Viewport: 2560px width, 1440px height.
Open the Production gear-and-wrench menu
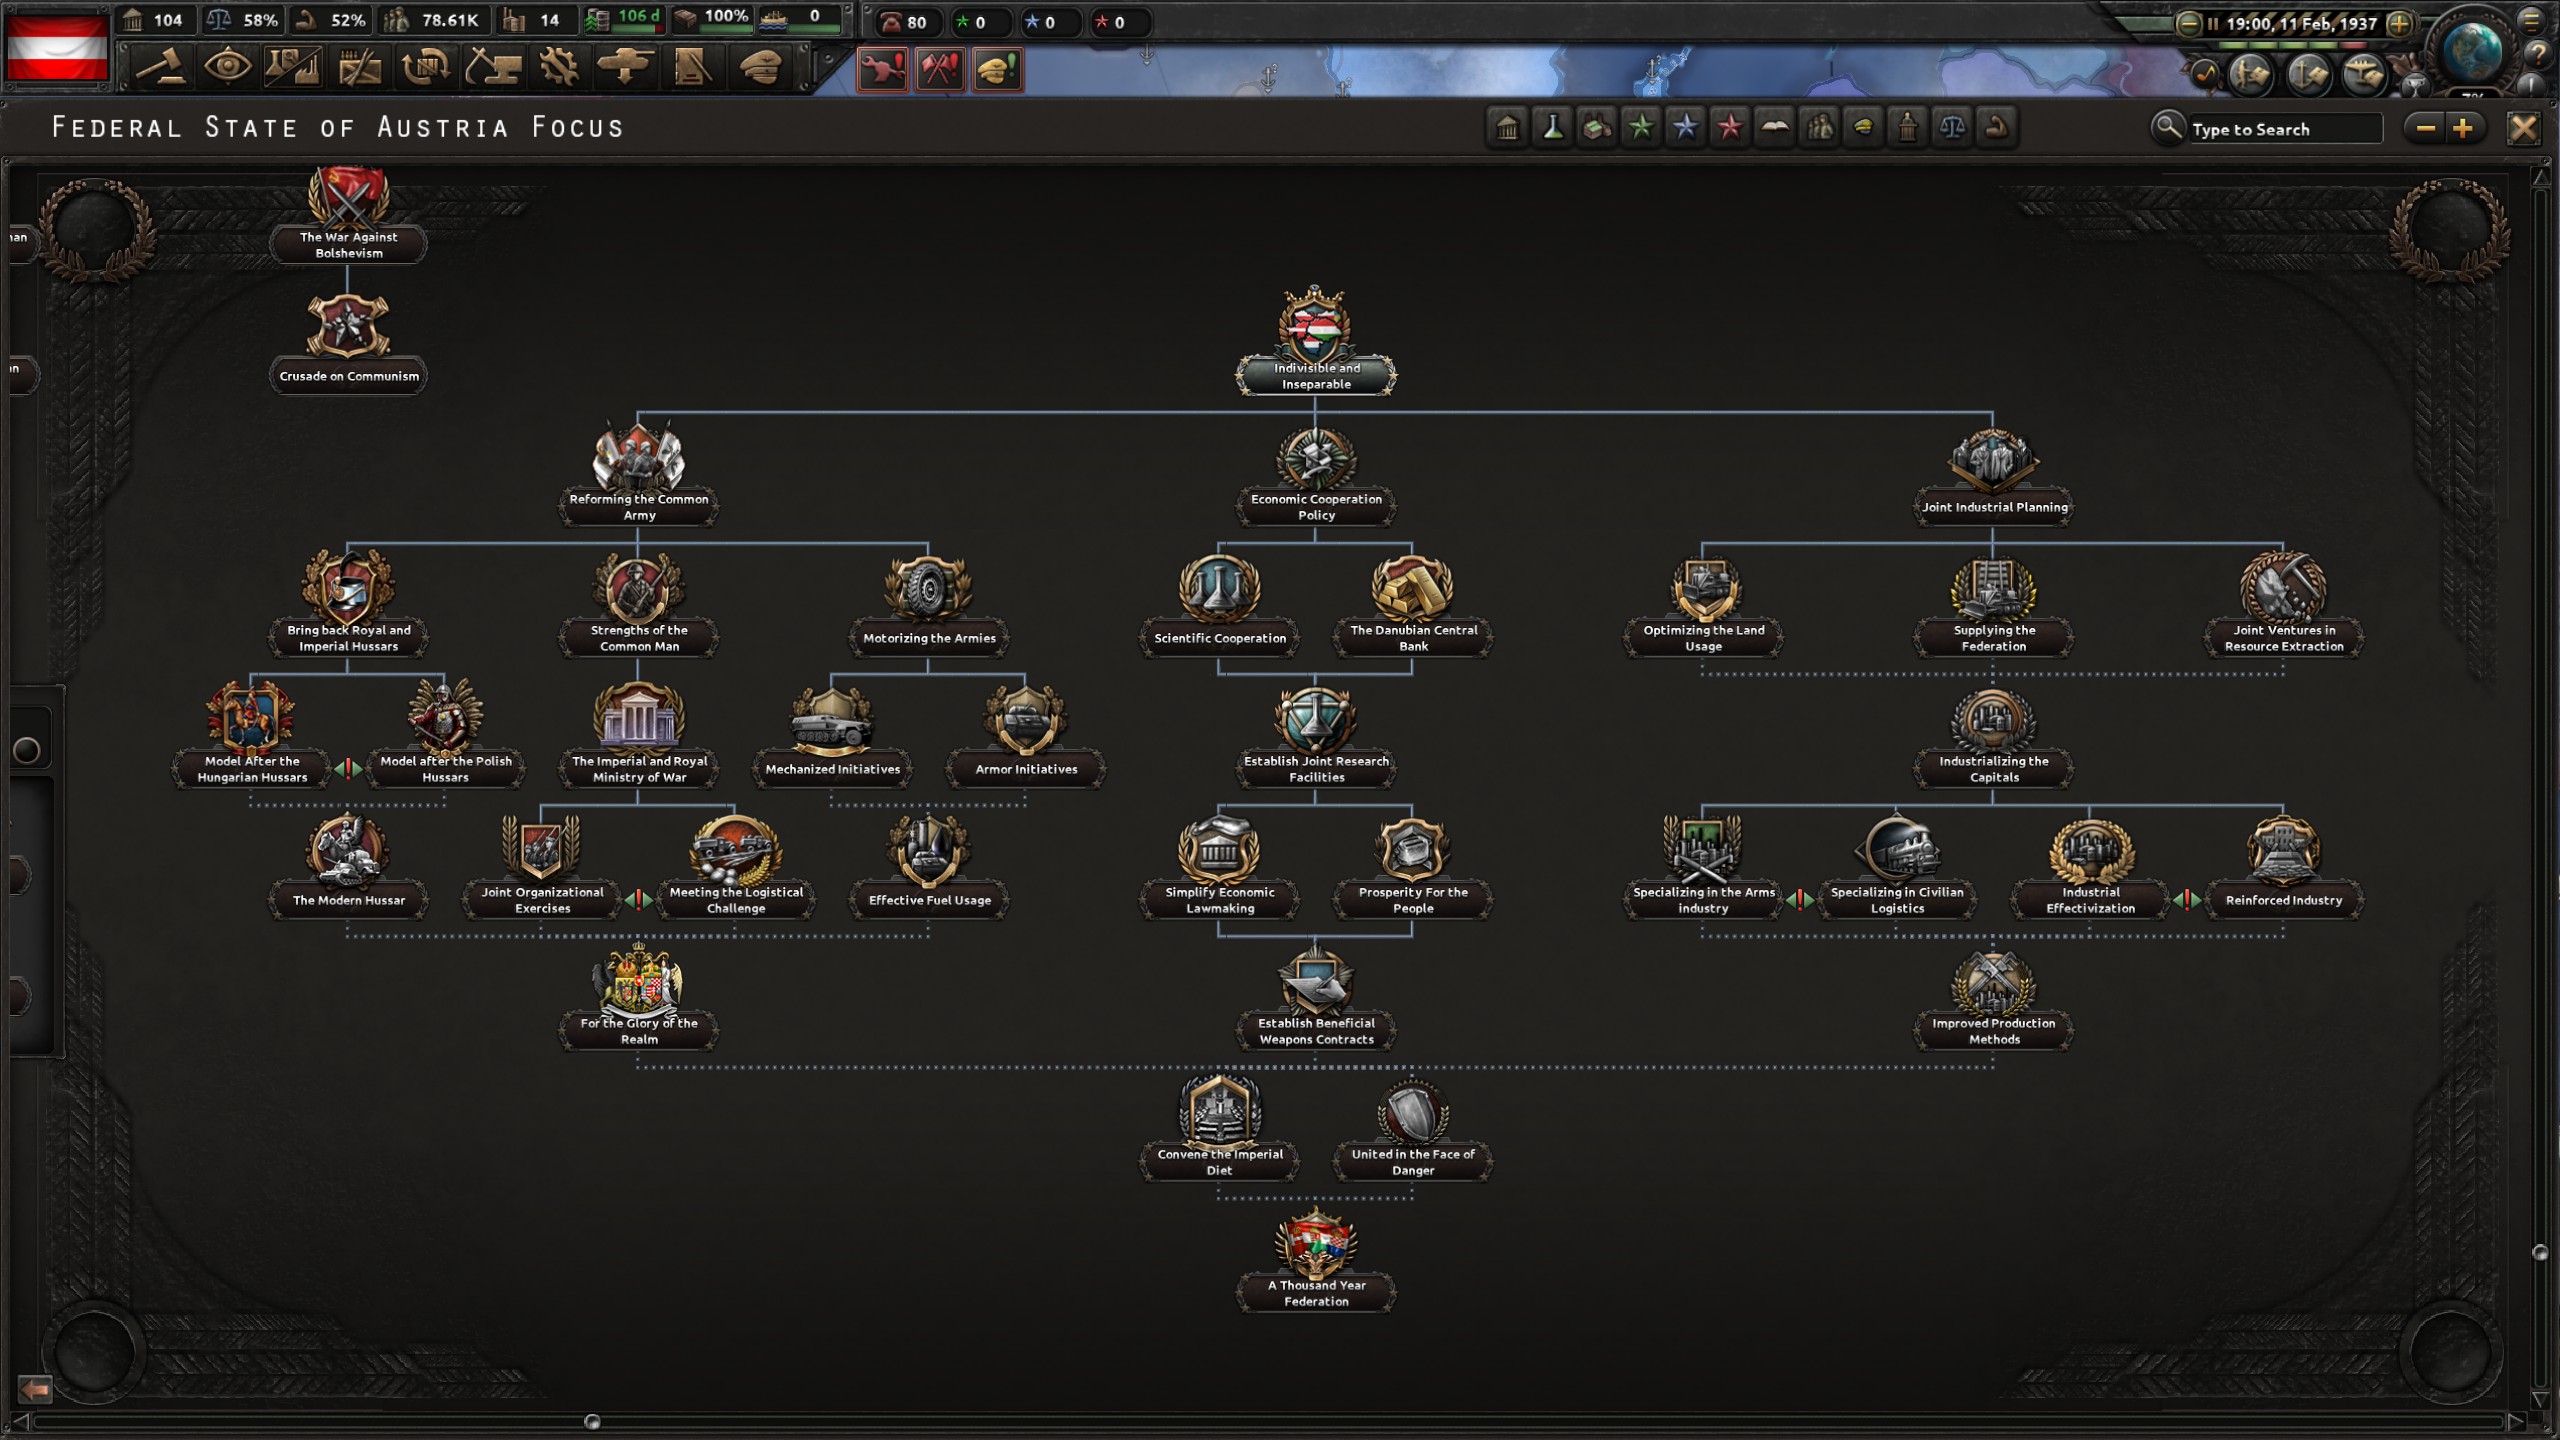click(x=559, y=68)
